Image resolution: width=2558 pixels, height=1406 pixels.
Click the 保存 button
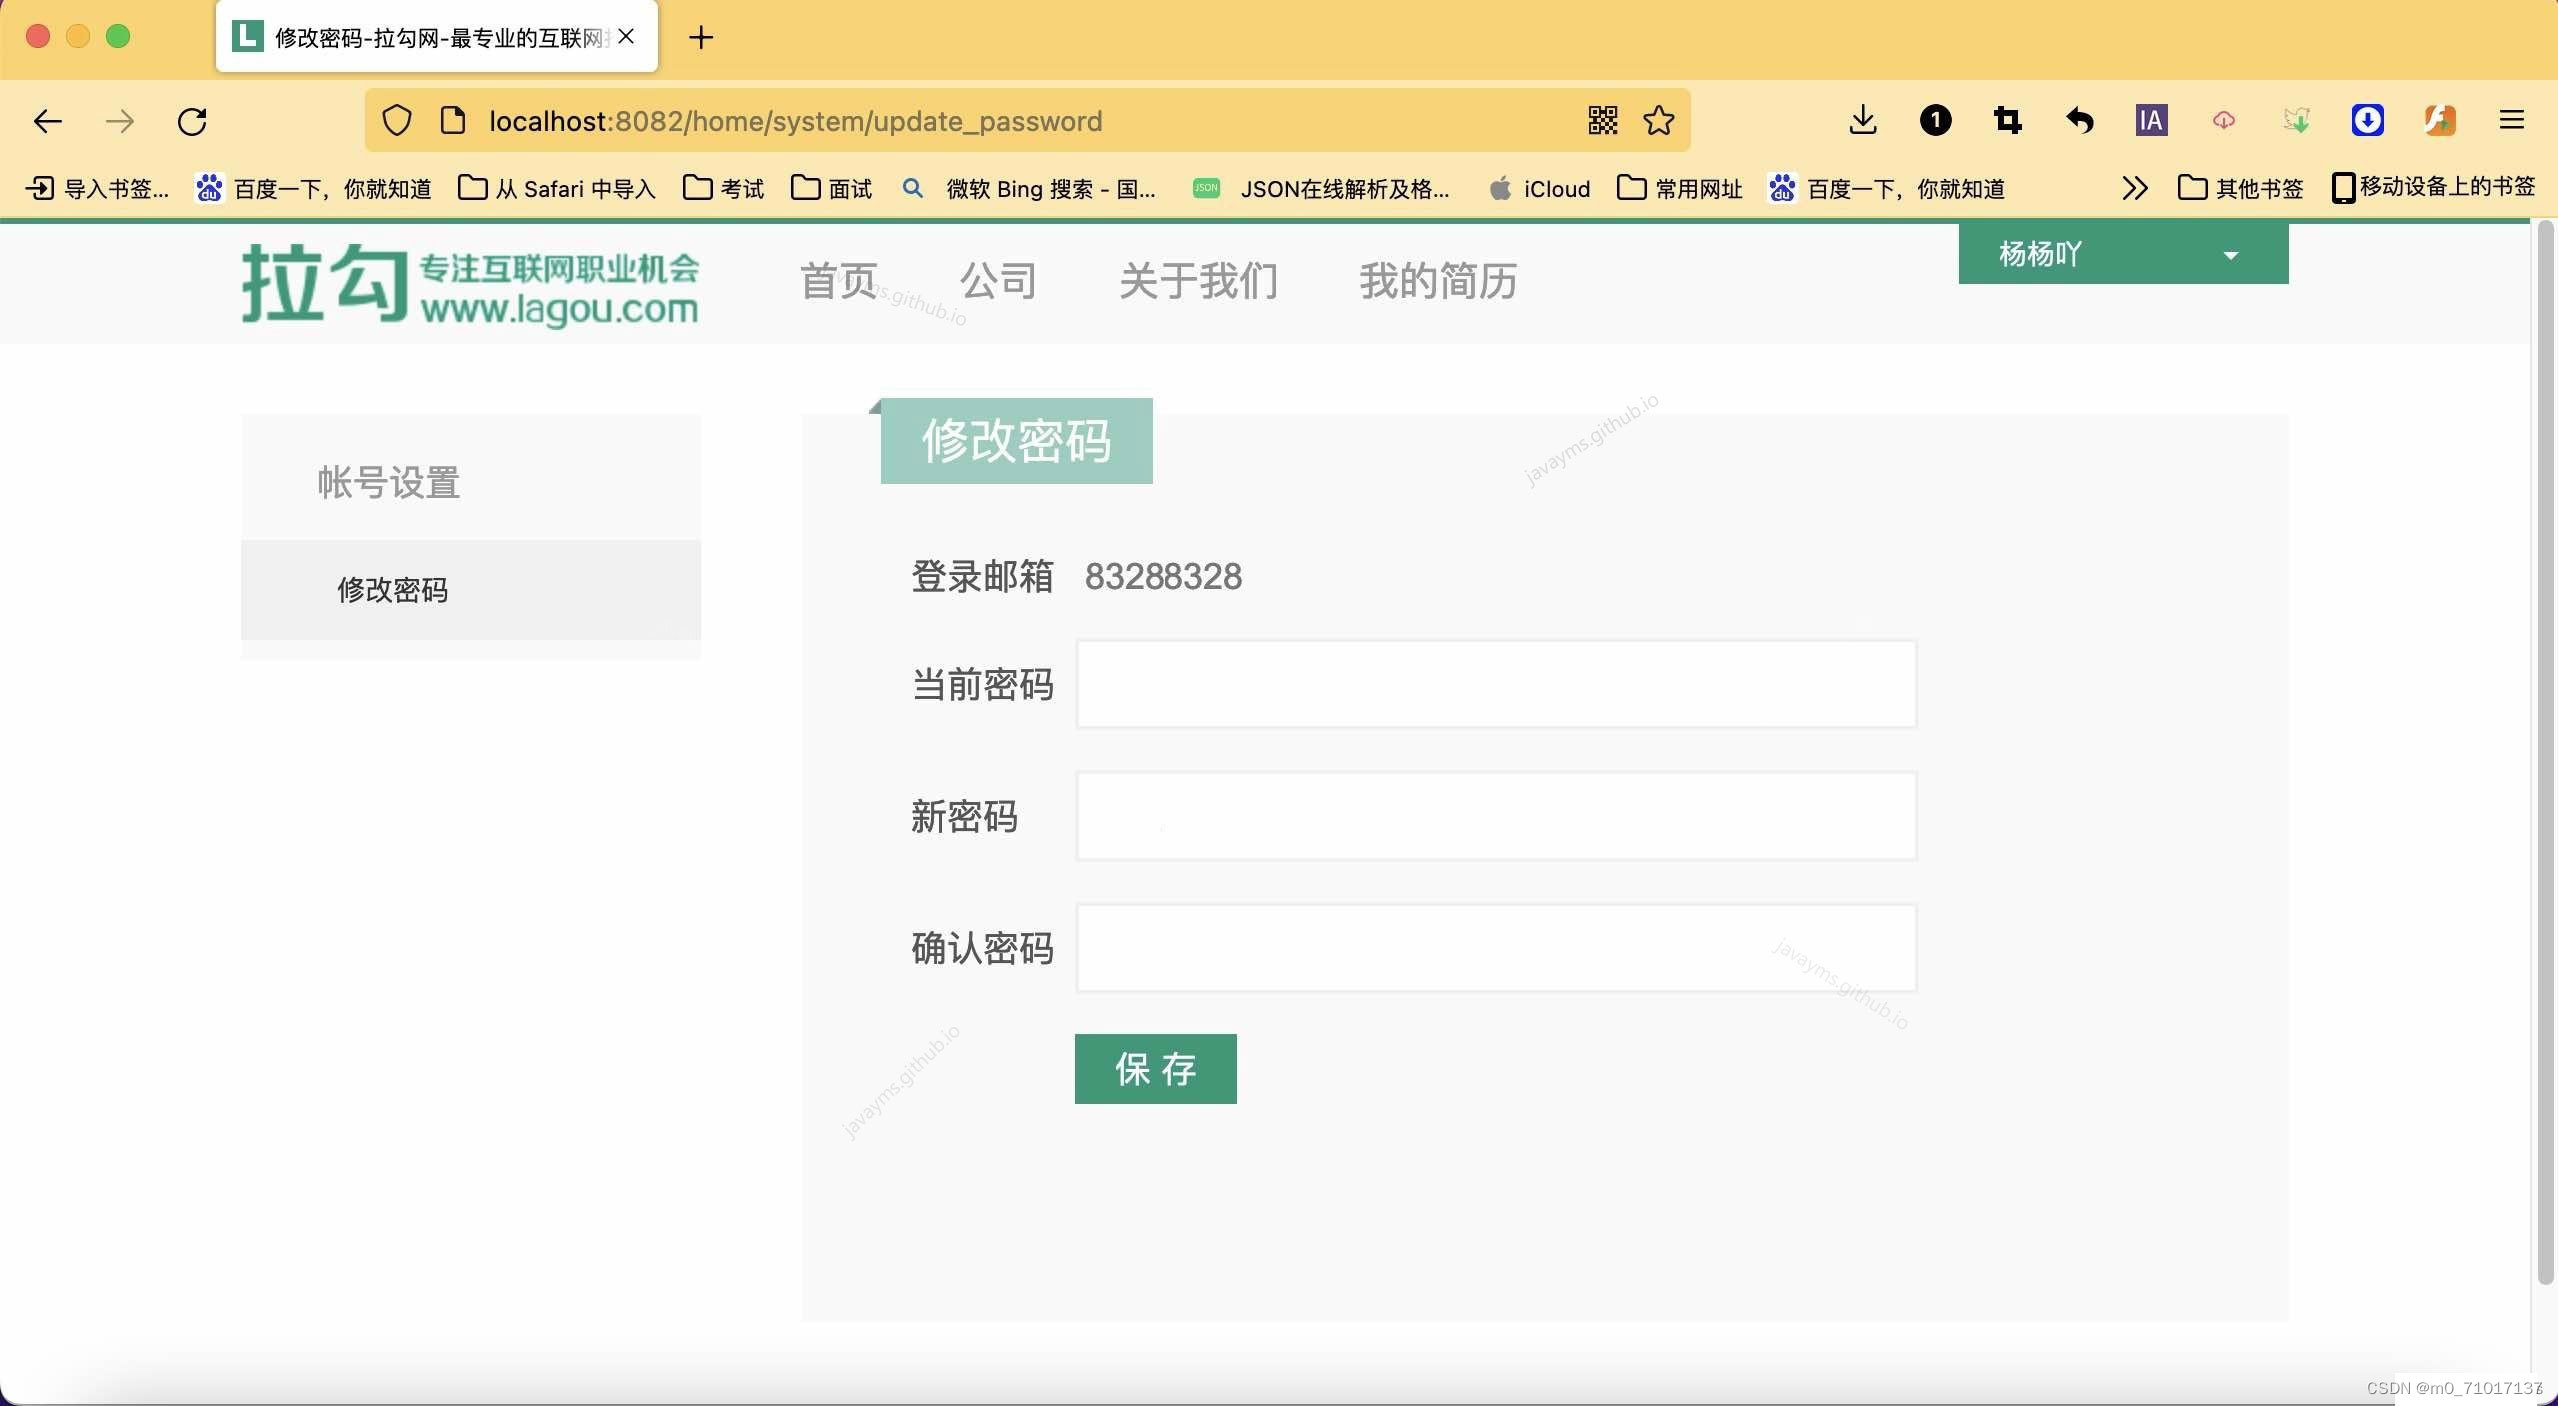[x=1155, y=1069]
